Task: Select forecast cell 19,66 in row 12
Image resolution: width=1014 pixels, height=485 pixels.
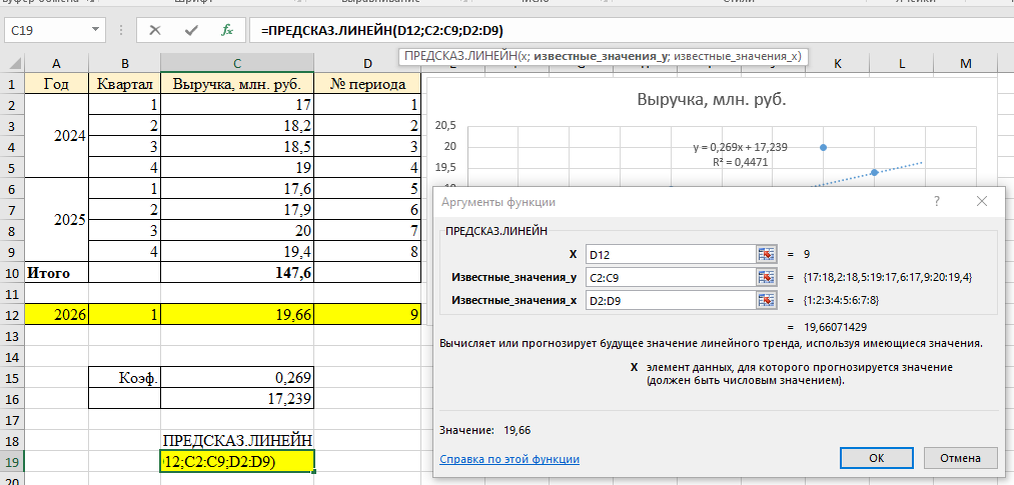Action: pos(237,315)
